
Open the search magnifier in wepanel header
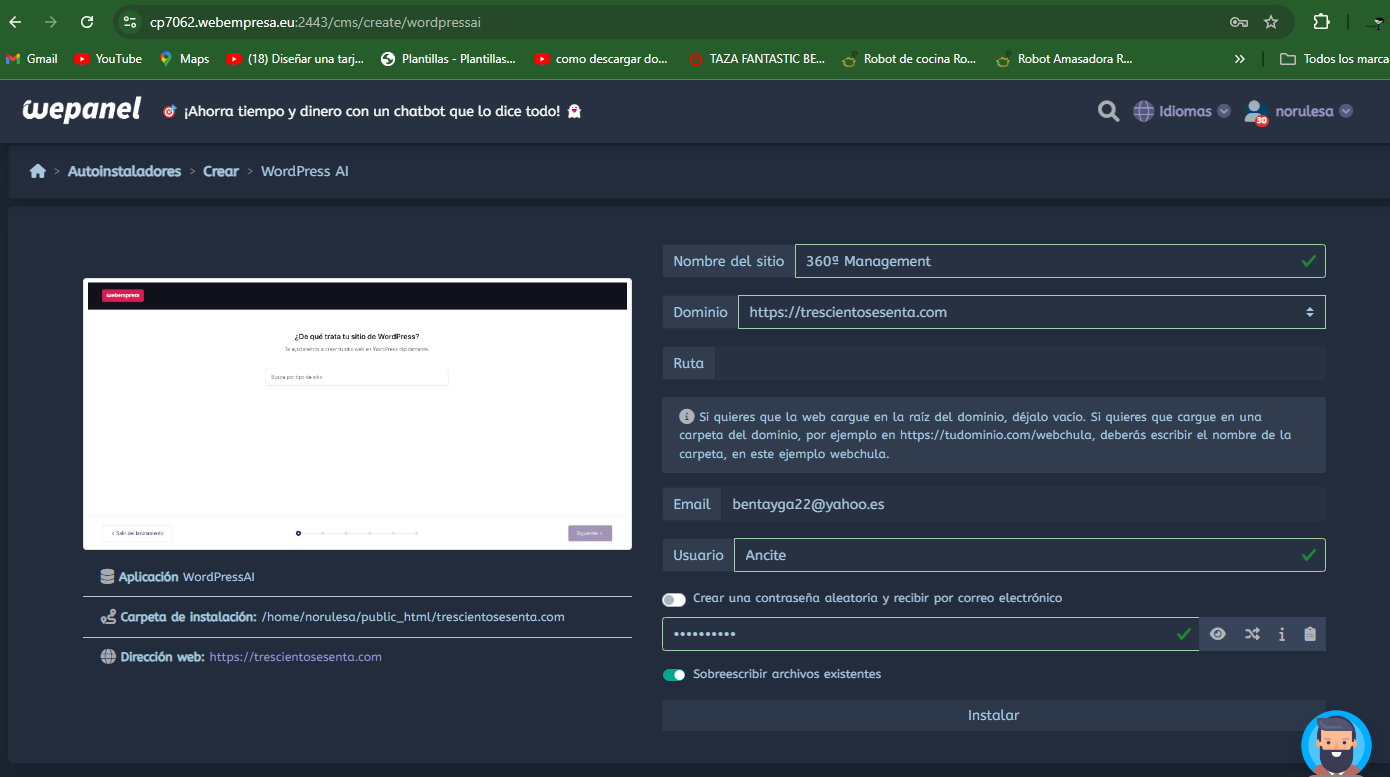click(1108, 111)
